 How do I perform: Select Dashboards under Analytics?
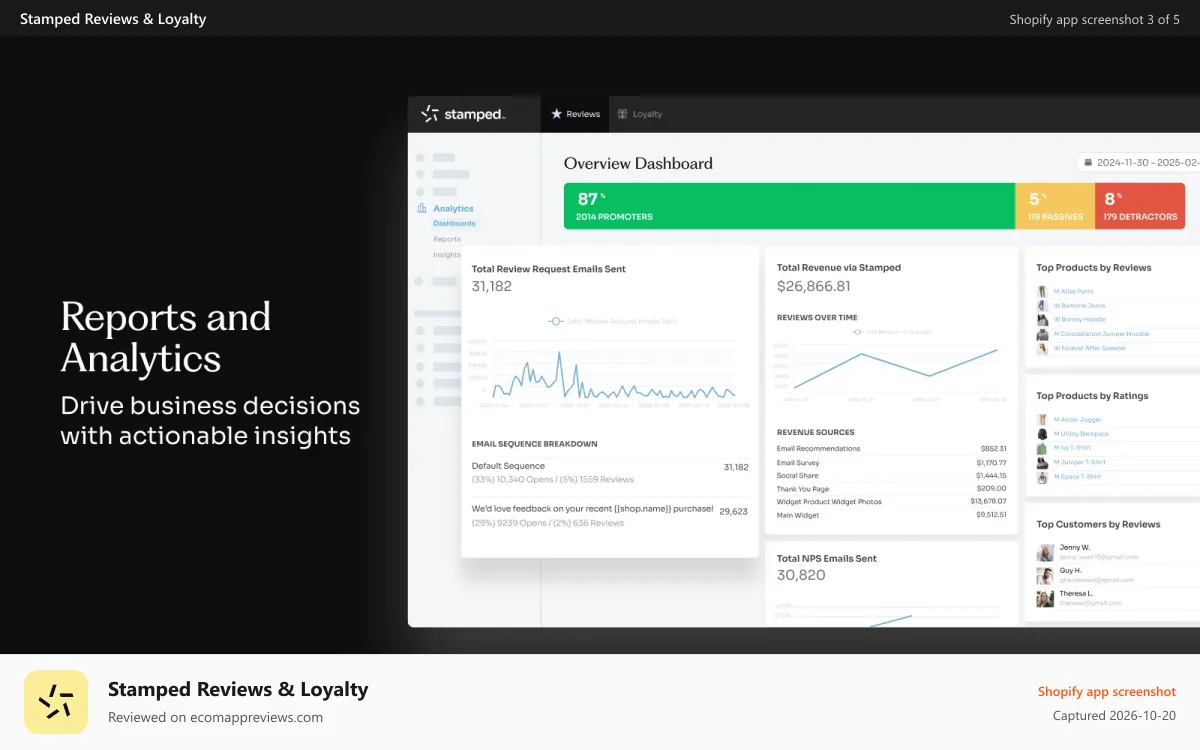454,223
